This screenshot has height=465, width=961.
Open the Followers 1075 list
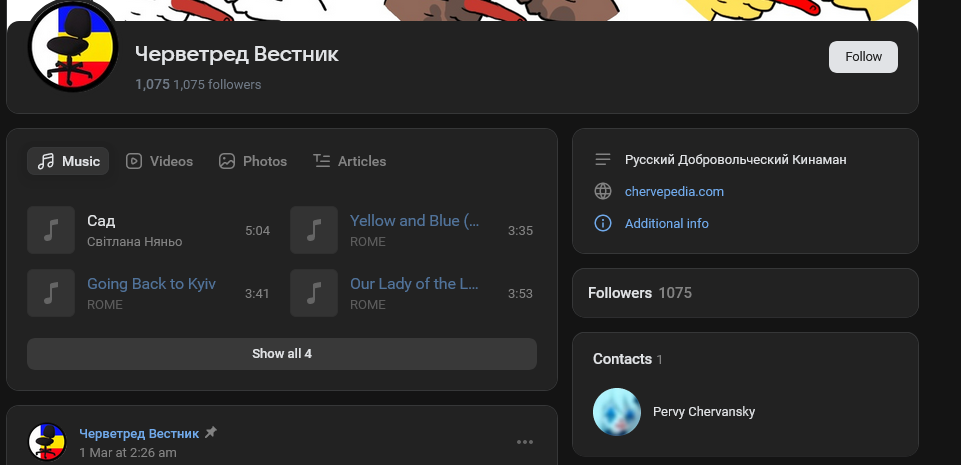coord(640,293)
